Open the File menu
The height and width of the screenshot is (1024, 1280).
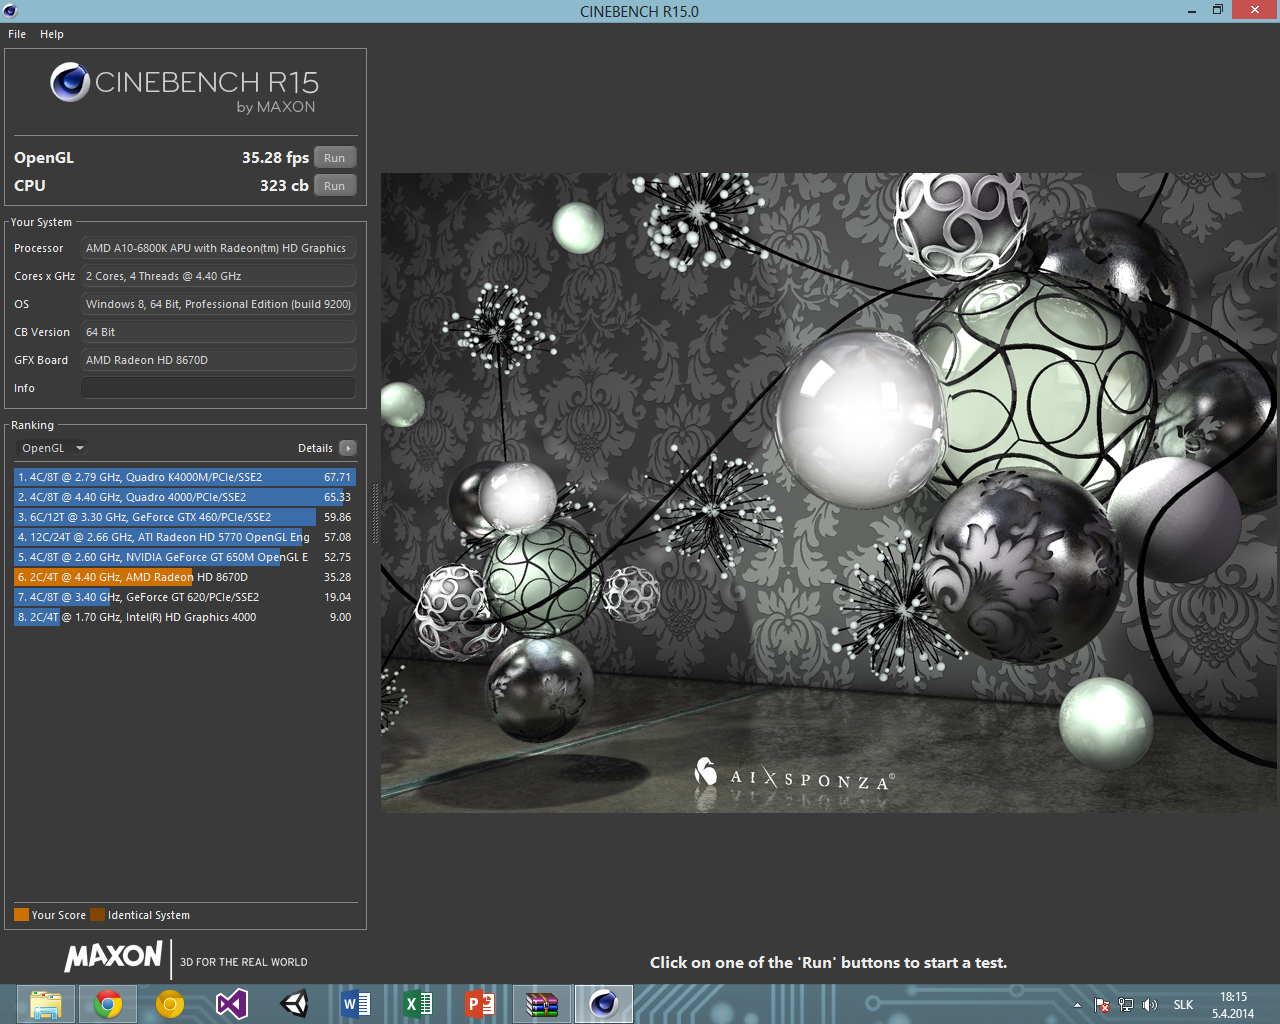[17, 34]
